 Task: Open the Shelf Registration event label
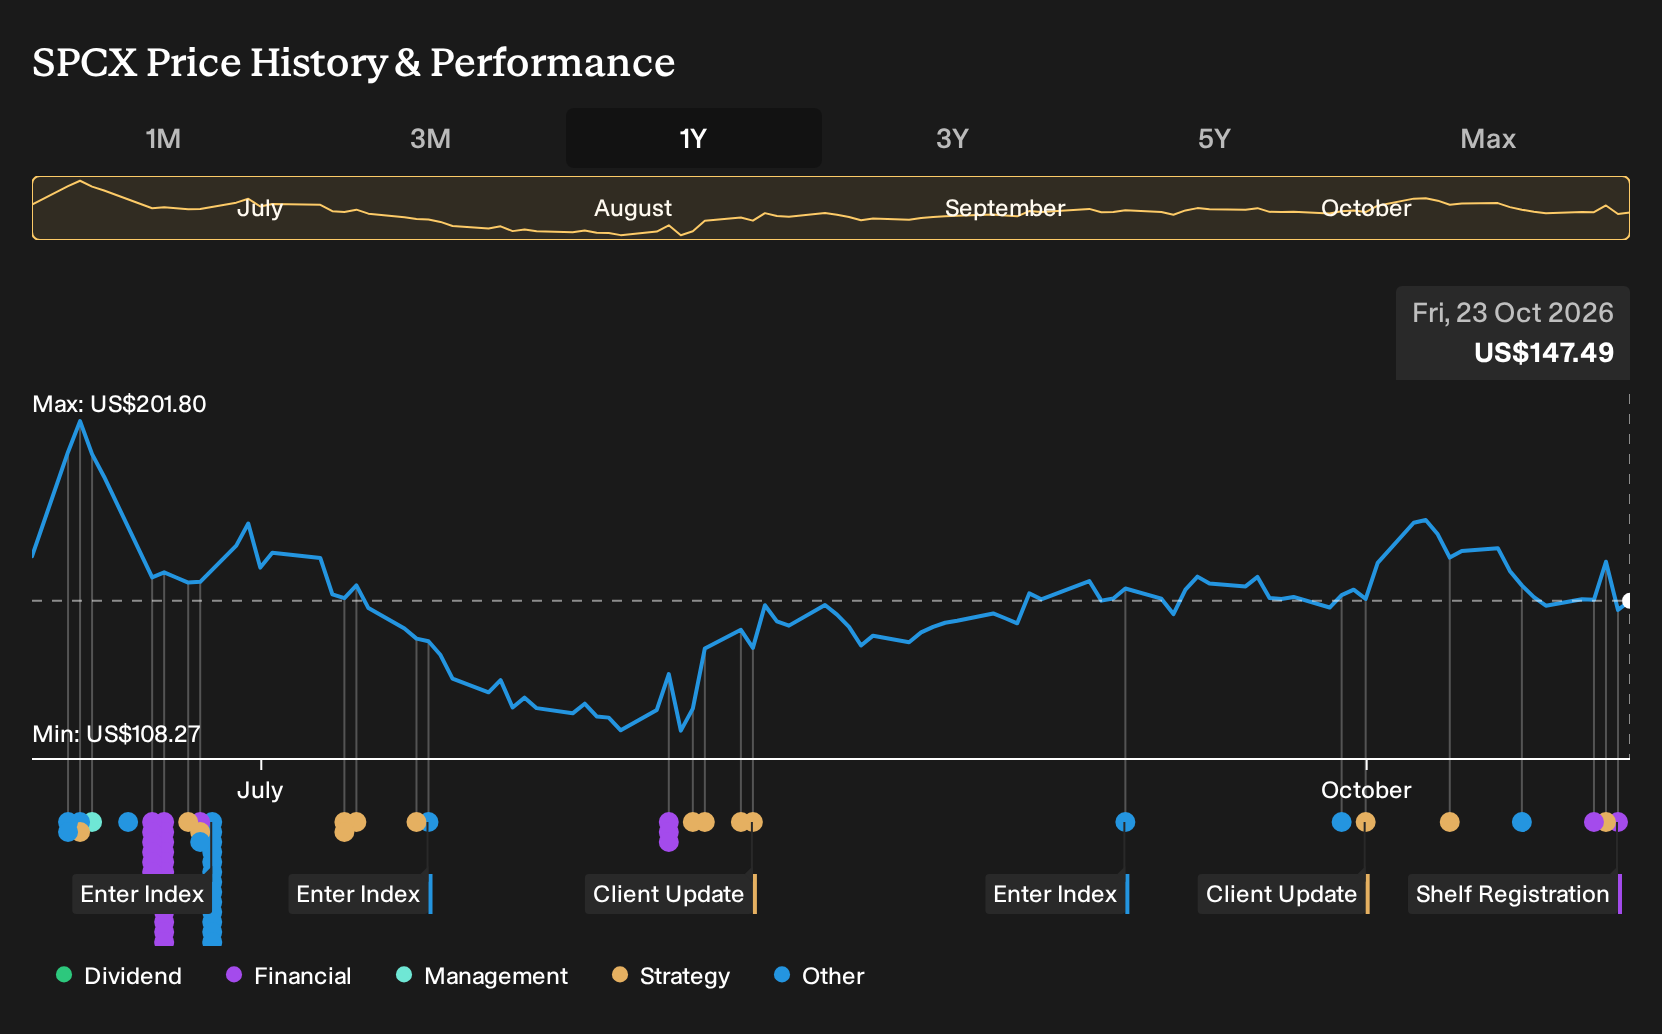click(1514, 894)
